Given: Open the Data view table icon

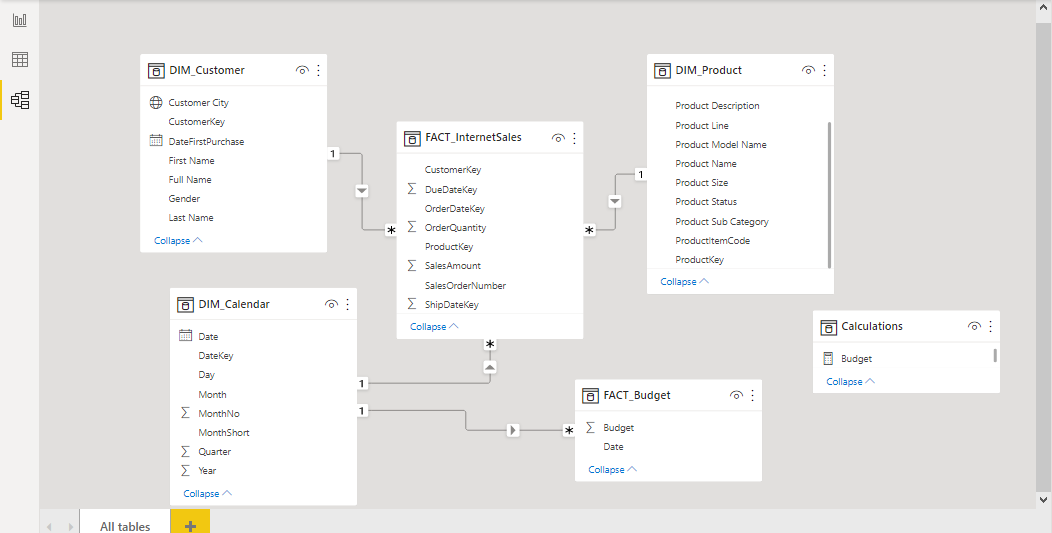Looking at the screenshot, I should click(20, 60).
